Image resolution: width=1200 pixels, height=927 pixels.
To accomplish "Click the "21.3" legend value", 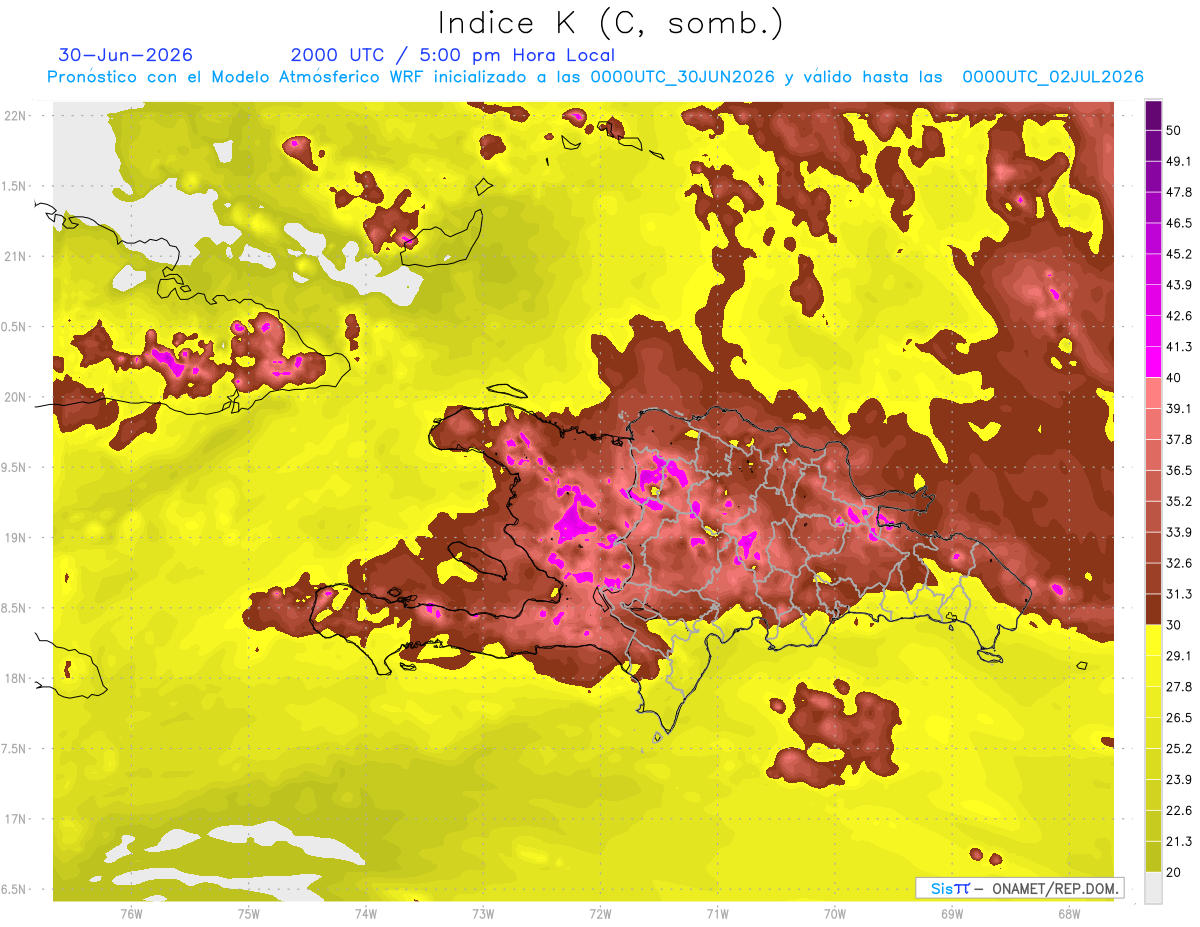I will tap(1180, 842).
